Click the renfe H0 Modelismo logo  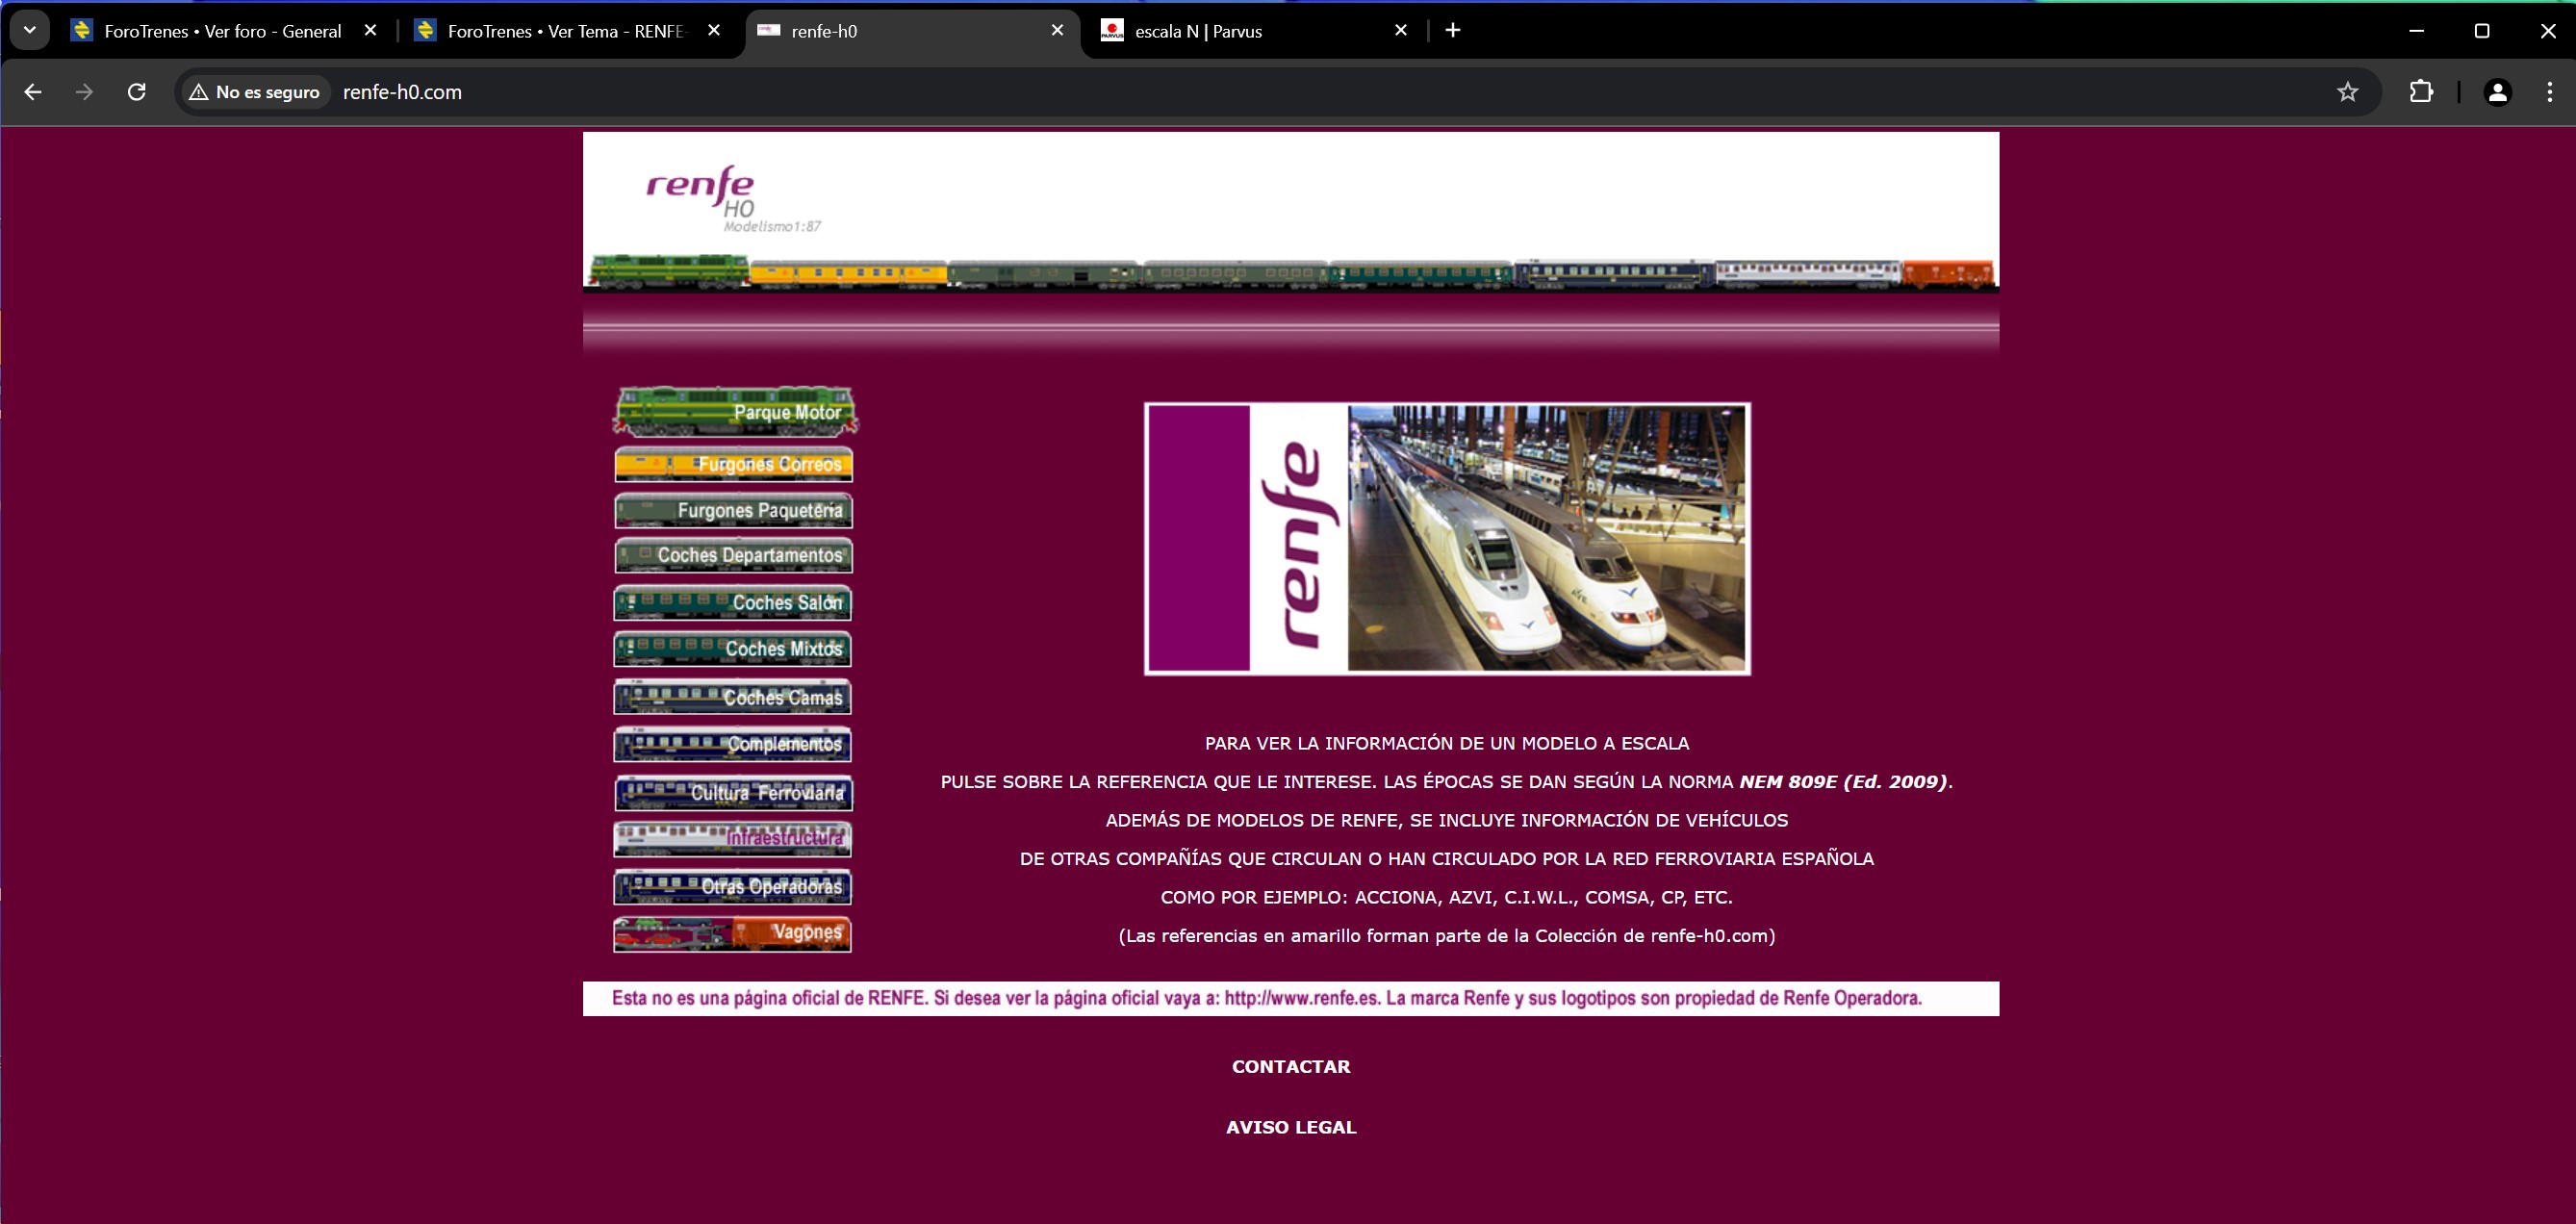[x=733, y=199]
